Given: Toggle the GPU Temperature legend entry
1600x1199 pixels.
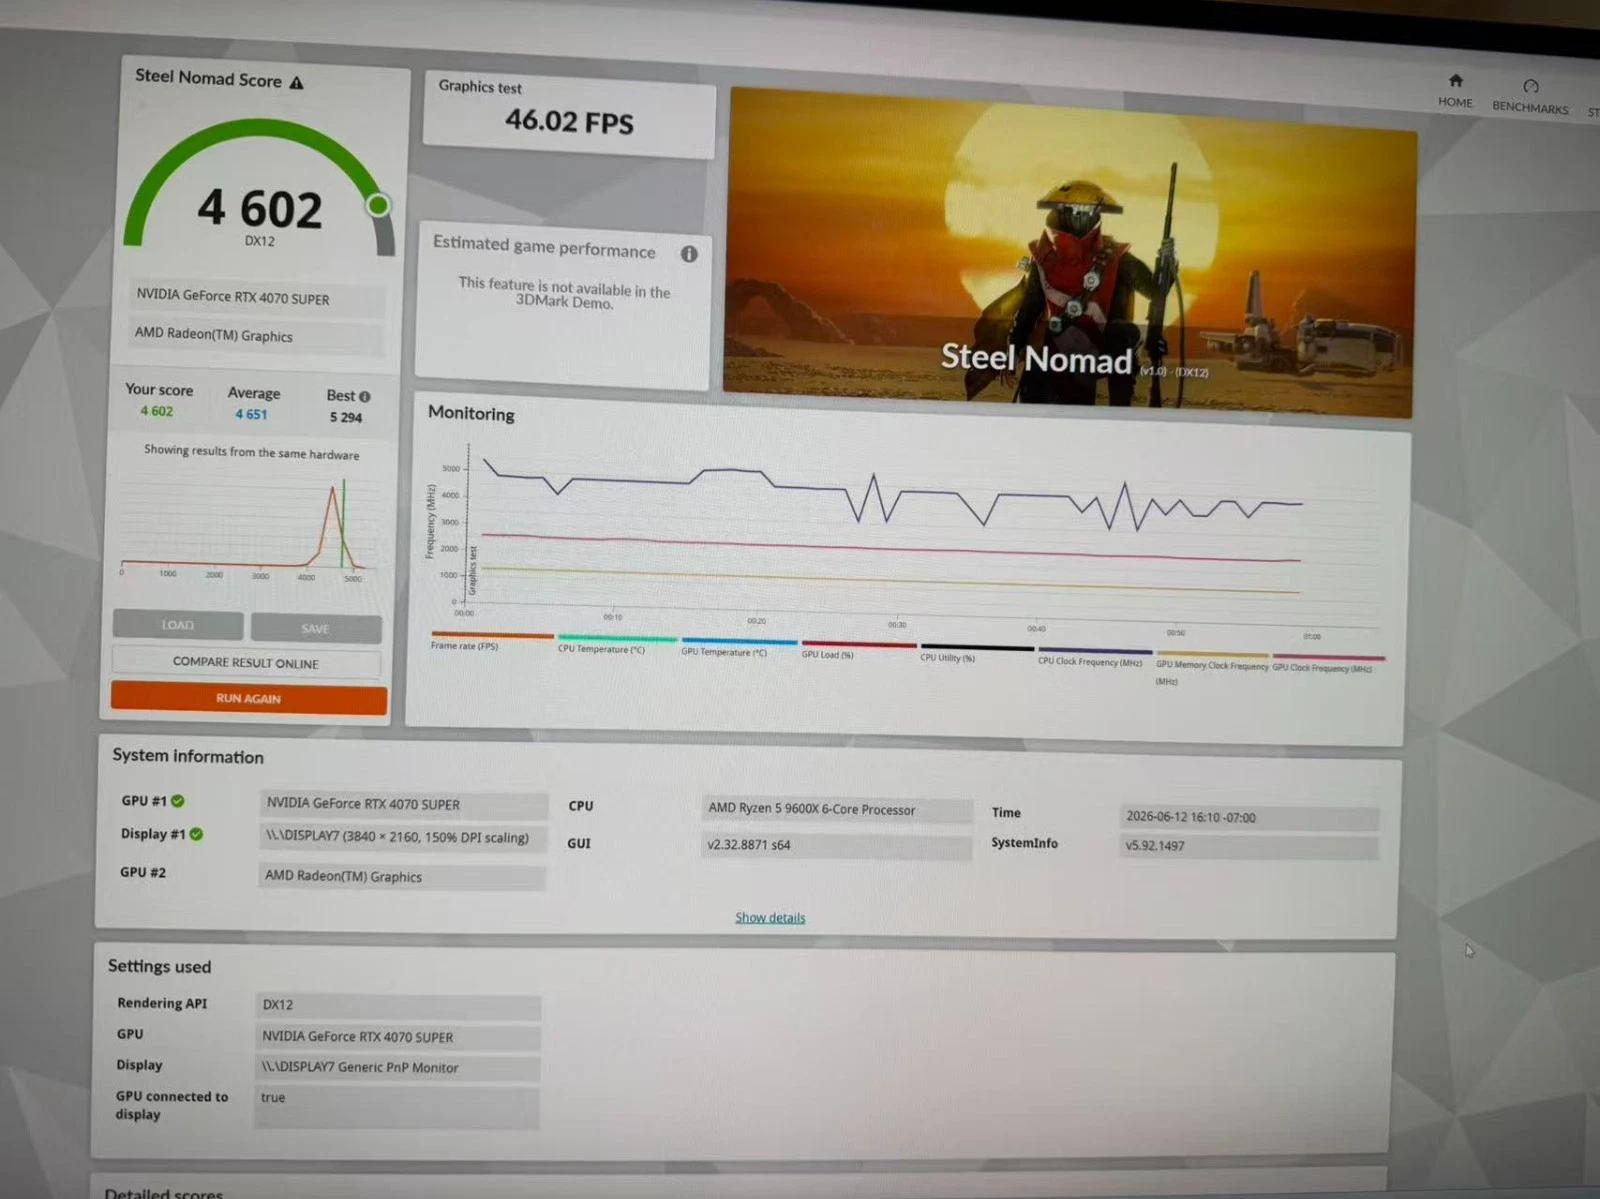Looking at the screenshot, I should (739, 647).
